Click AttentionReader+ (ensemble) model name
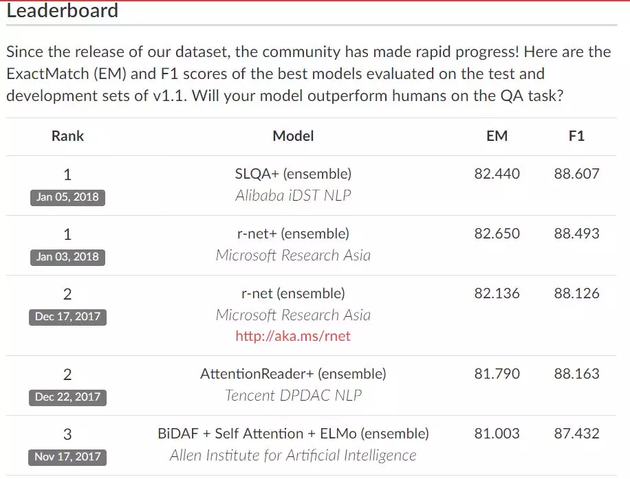Viewport: 630px width, 479px height. point(293,374)
